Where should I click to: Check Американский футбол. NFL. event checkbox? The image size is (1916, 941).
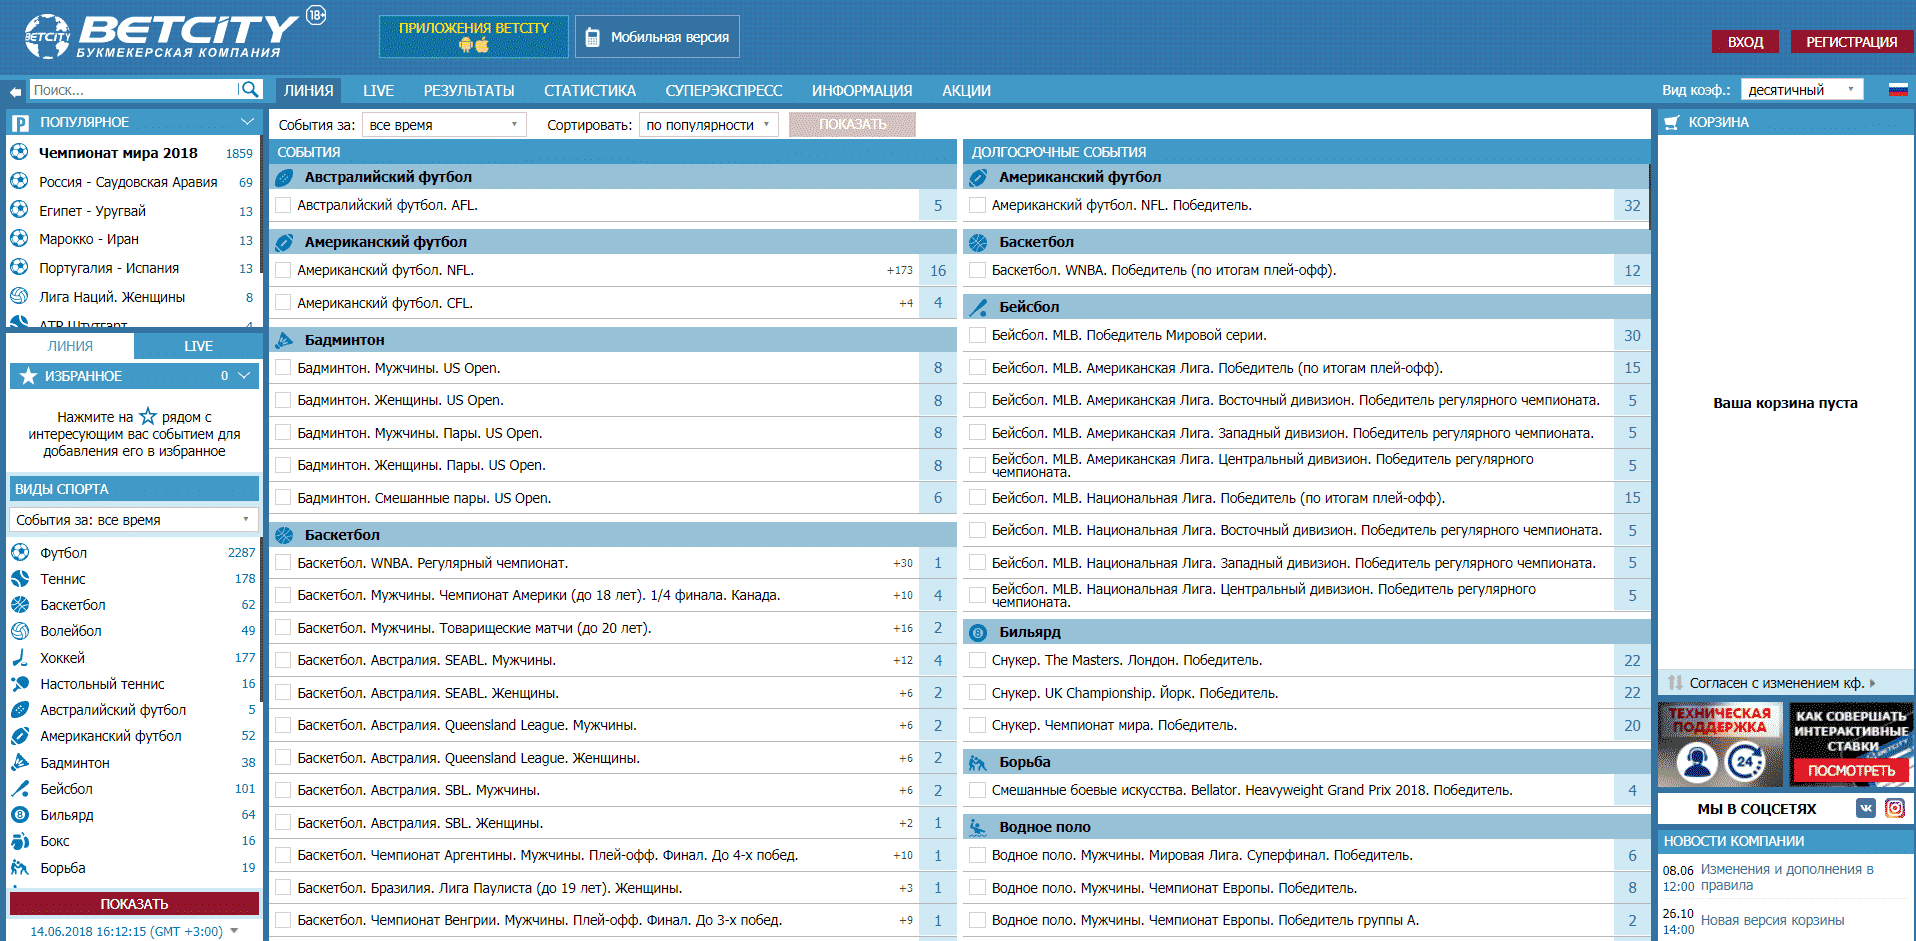[x=283, y=270]
